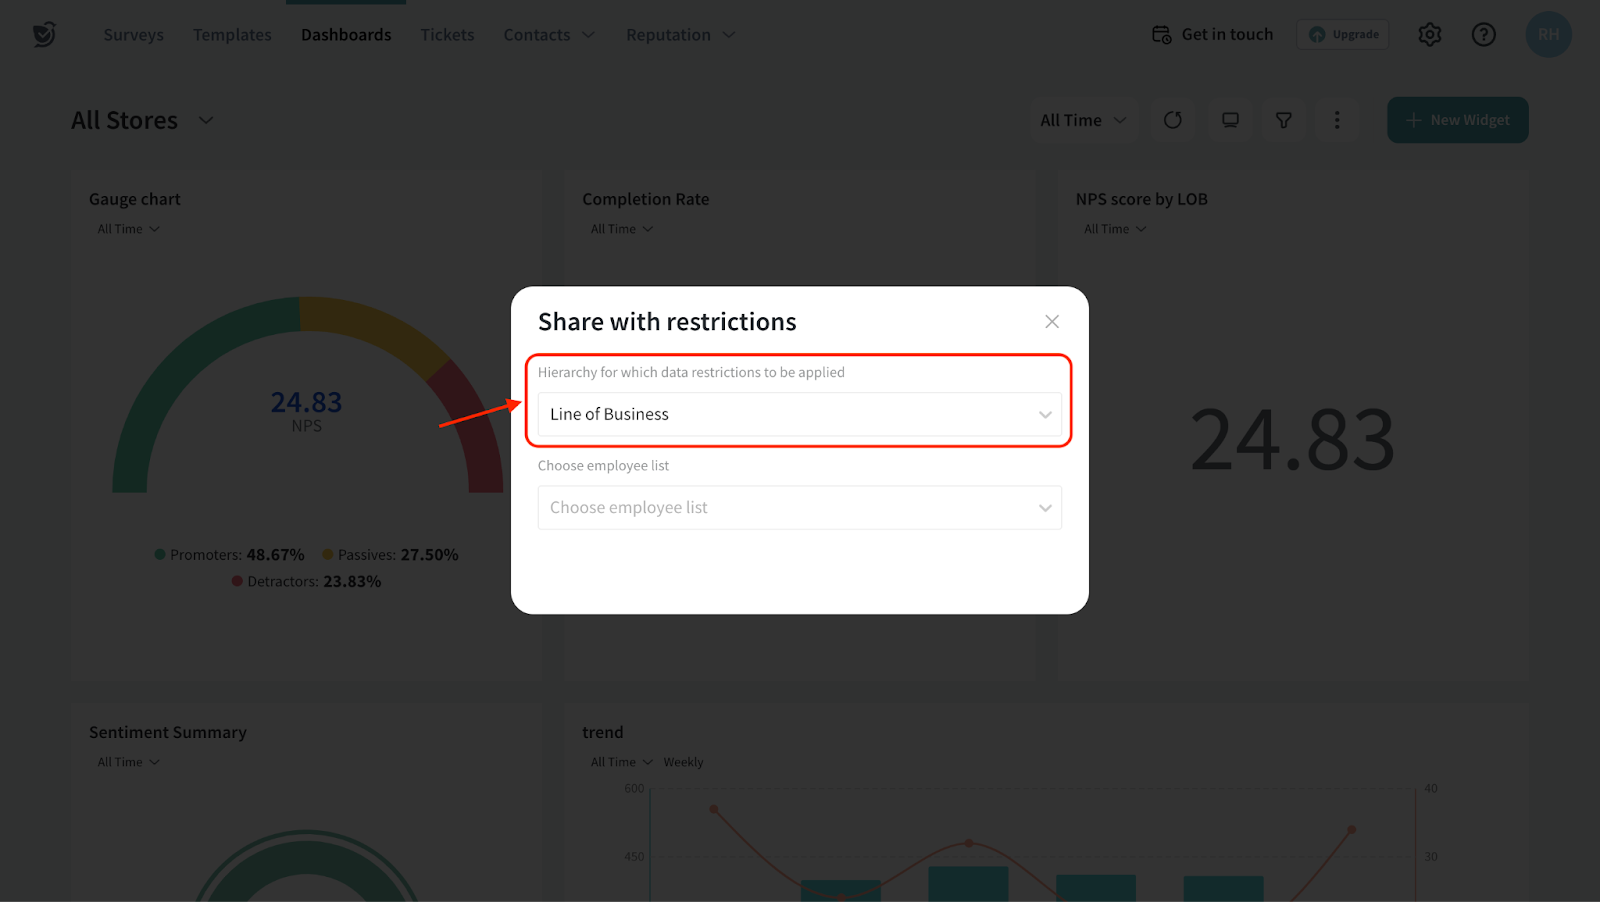Open the help question mark icon
This screenshot has width=1600, height=902.
1483,35
